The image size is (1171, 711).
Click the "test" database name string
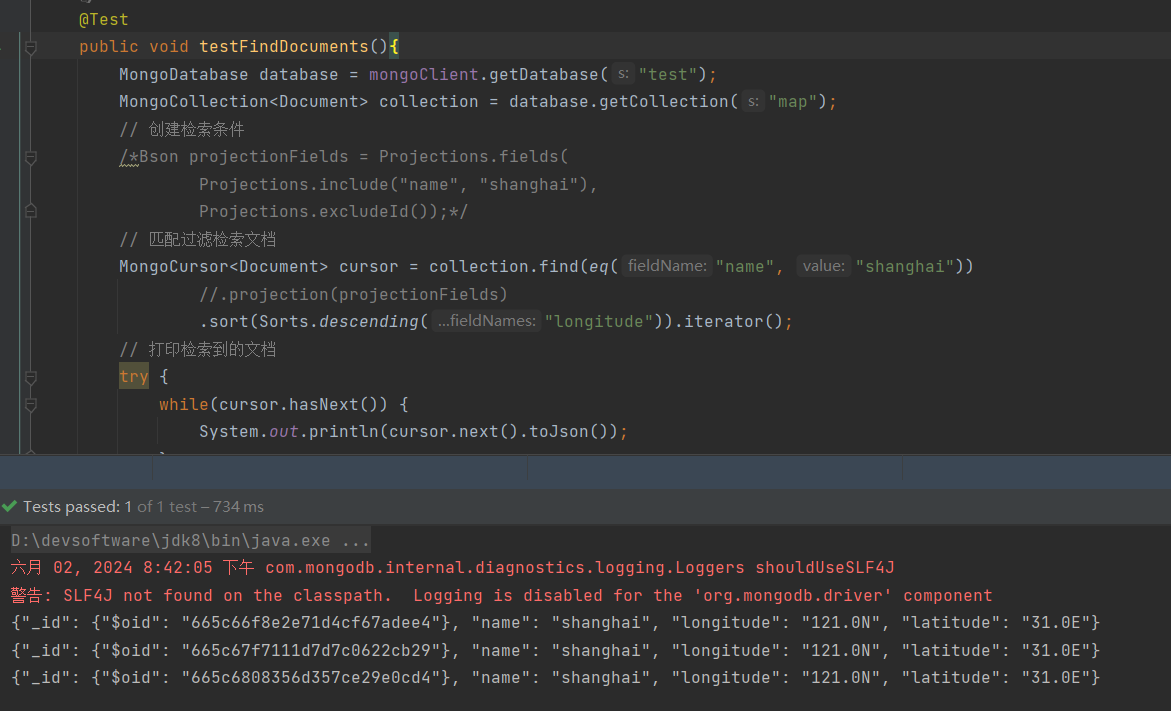pyautogui.click(x=668, y=75)
